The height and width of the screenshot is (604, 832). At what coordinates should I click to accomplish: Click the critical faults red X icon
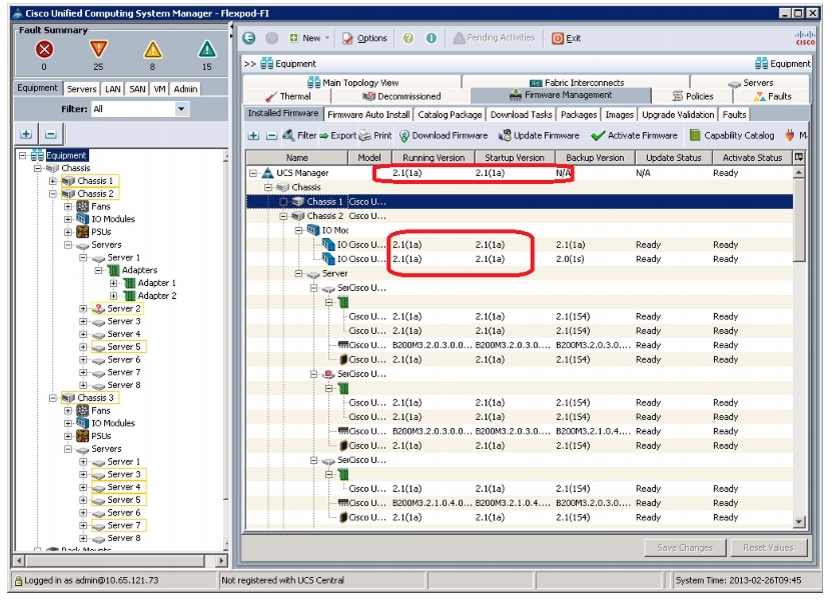coord(44,49)
